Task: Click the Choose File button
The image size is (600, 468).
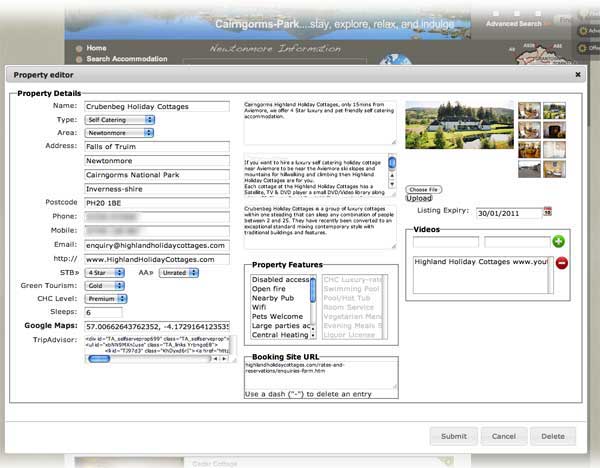Action: 424,189
